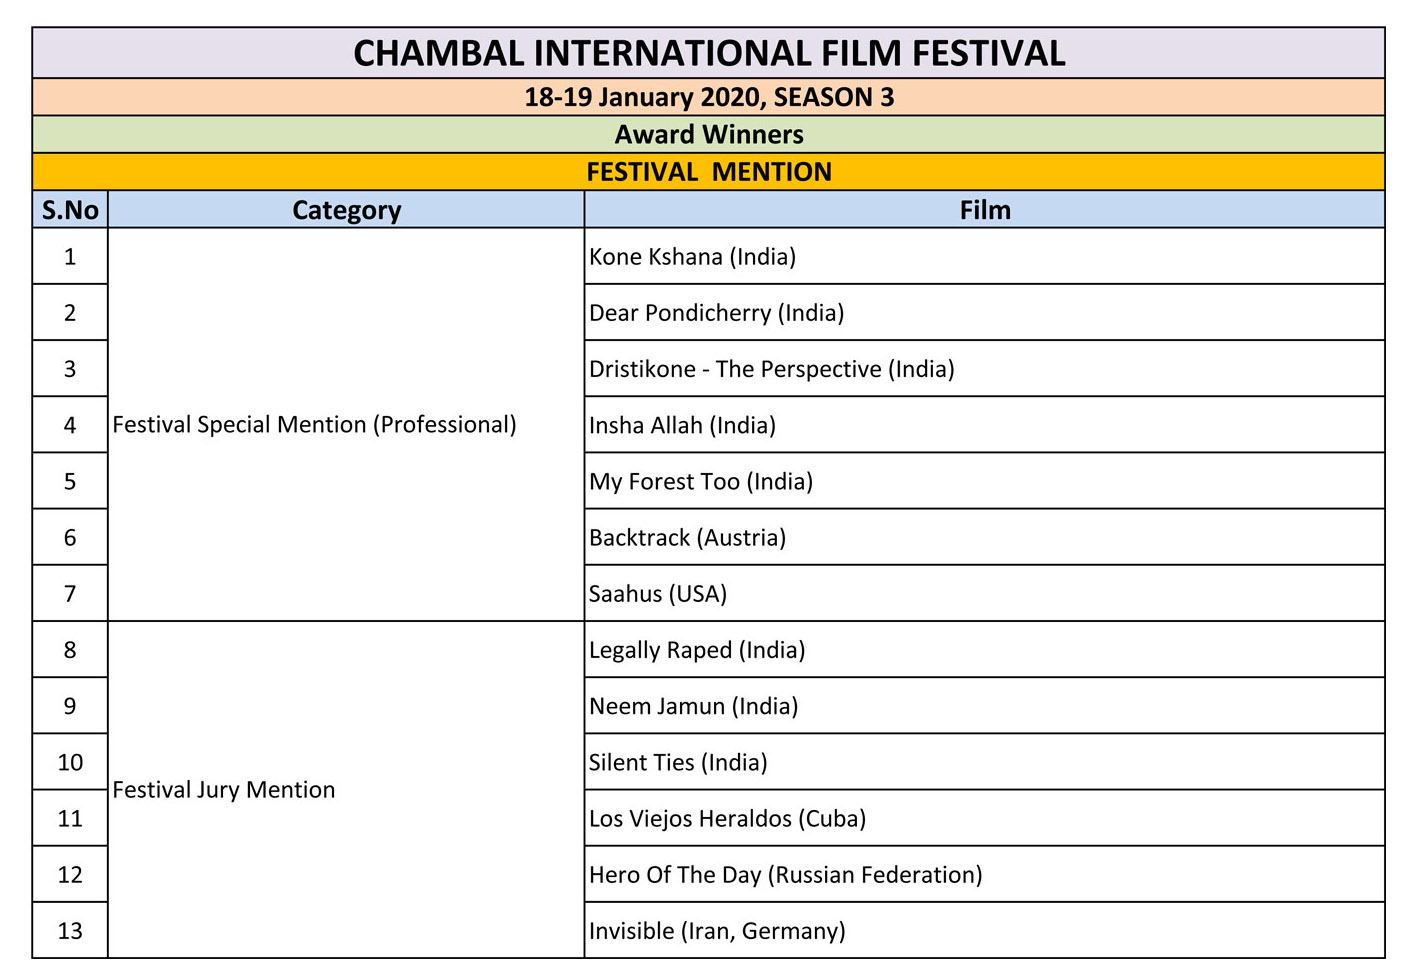Viewport: 1406px width, 979px height.
Task: Select the Dear Pondicherry (India) cell
Action: coord(985,312)
